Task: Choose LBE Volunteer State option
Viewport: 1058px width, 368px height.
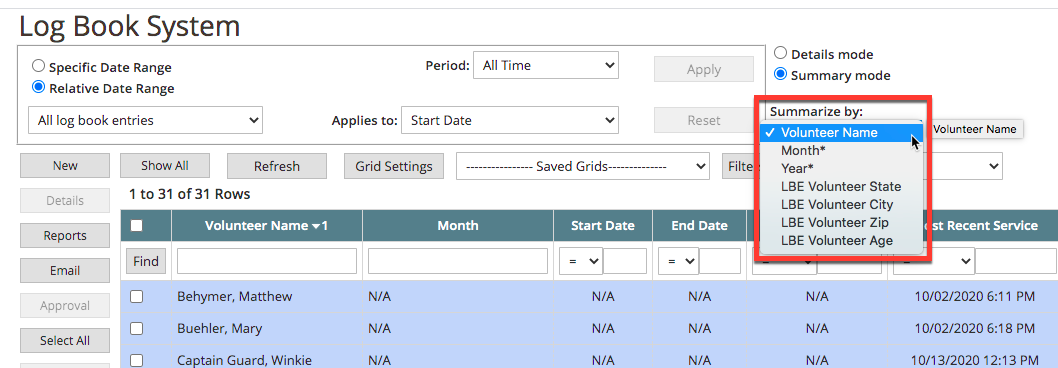Action: tap(841, 186)
